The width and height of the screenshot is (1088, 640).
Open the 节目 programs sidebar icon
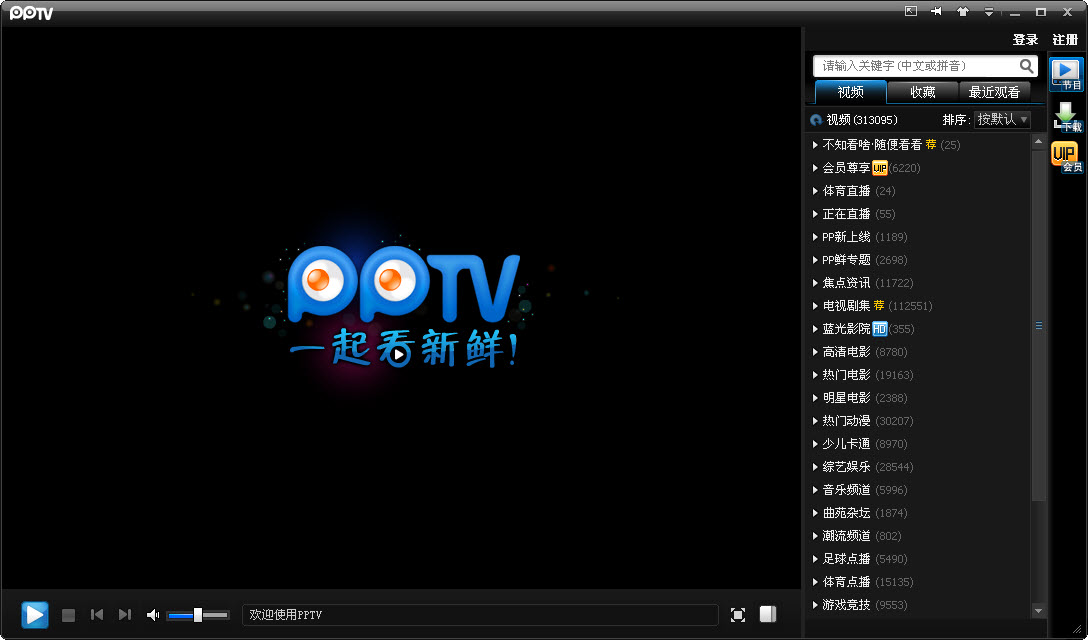click(1066, 74)
